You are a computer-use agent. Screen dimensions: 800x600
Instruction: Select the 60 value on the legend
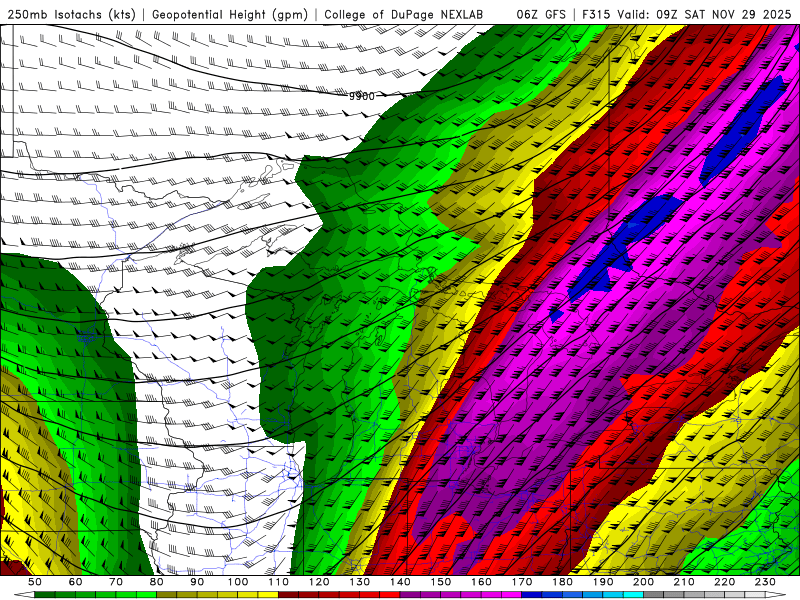coord(75,582)
